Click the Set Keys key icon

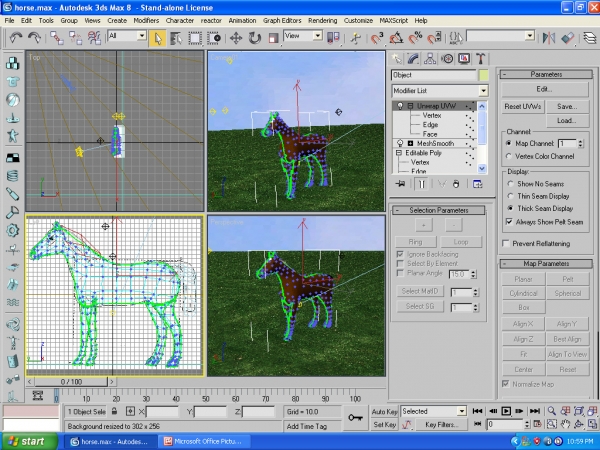tap(355, 417)
